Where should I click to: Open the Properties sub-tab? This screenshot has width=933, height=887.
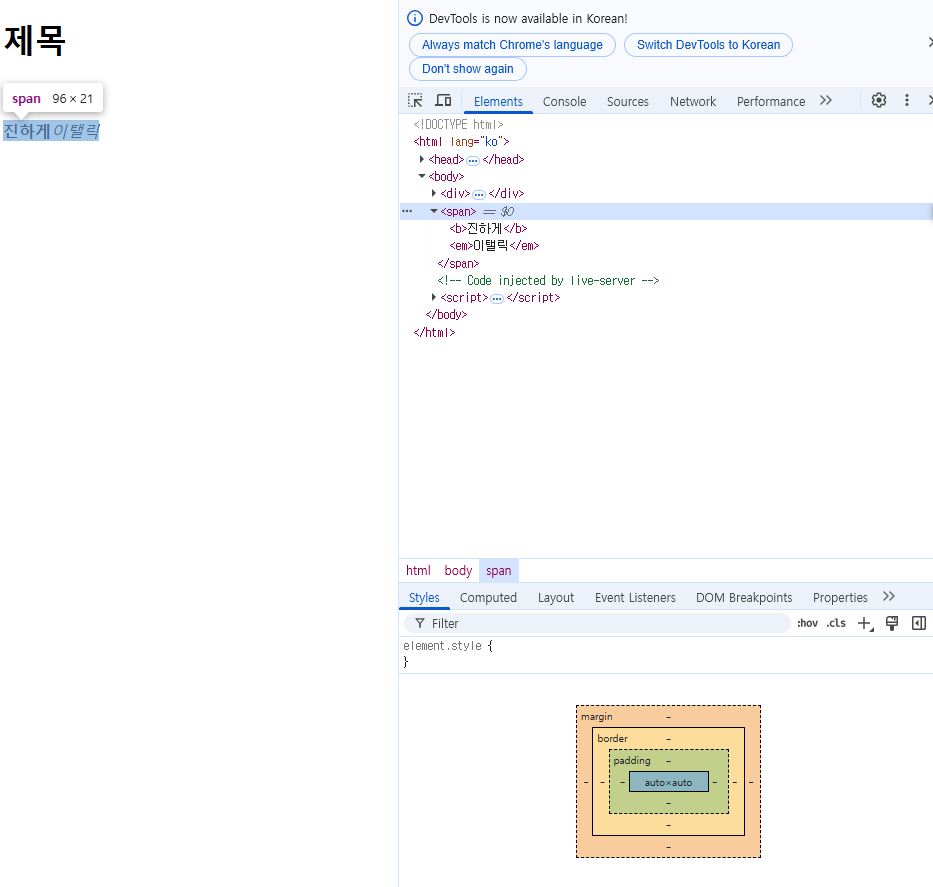pyautogui.click(x=840, y=598)
